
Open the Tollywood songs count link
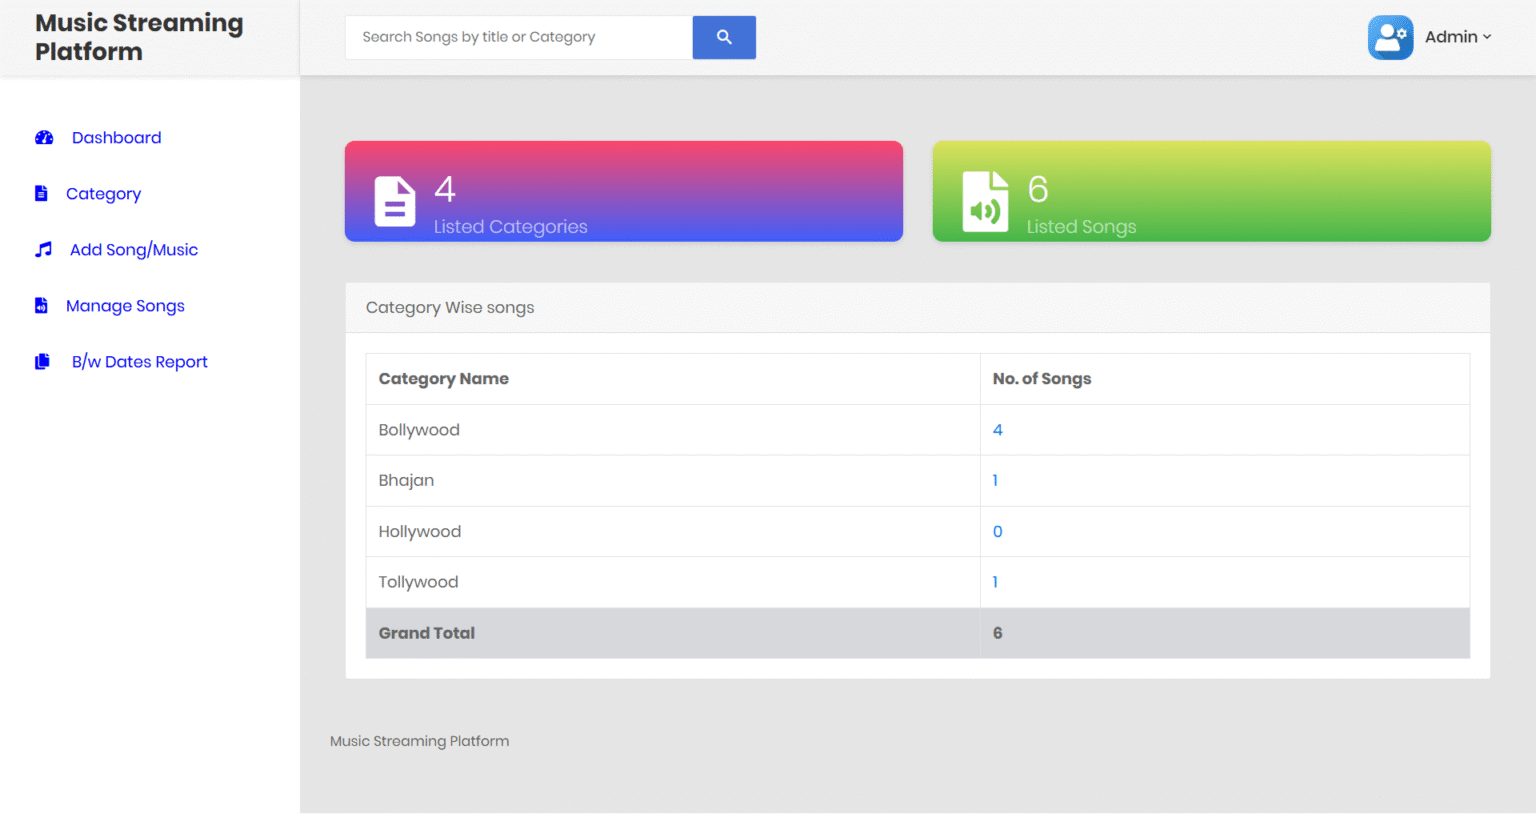(x=995, y=581)
